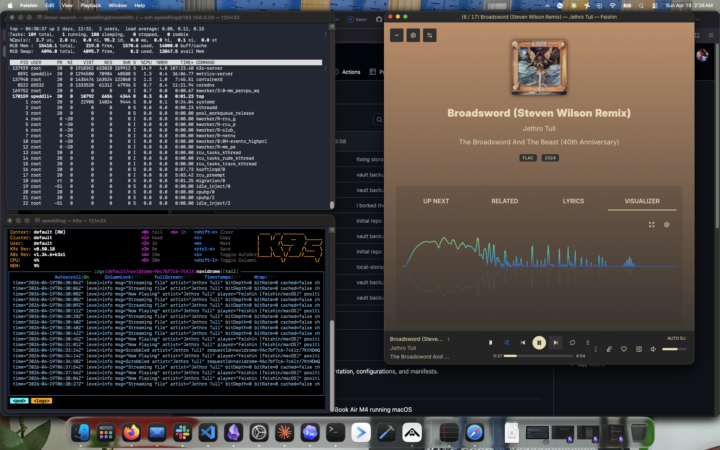Click the Broadsword album cover art
This screenshot has height=450, width=720.
539,68
